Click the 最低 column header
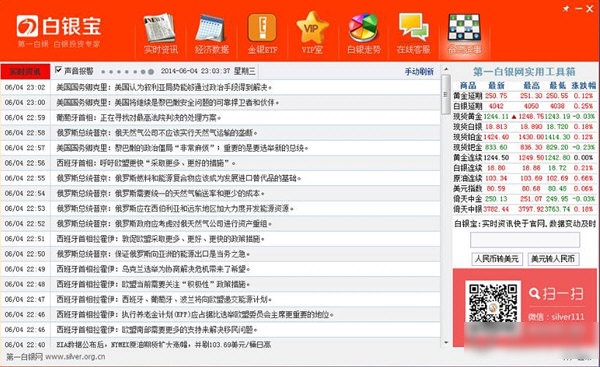The image size is (600, 367). (558, 85)
